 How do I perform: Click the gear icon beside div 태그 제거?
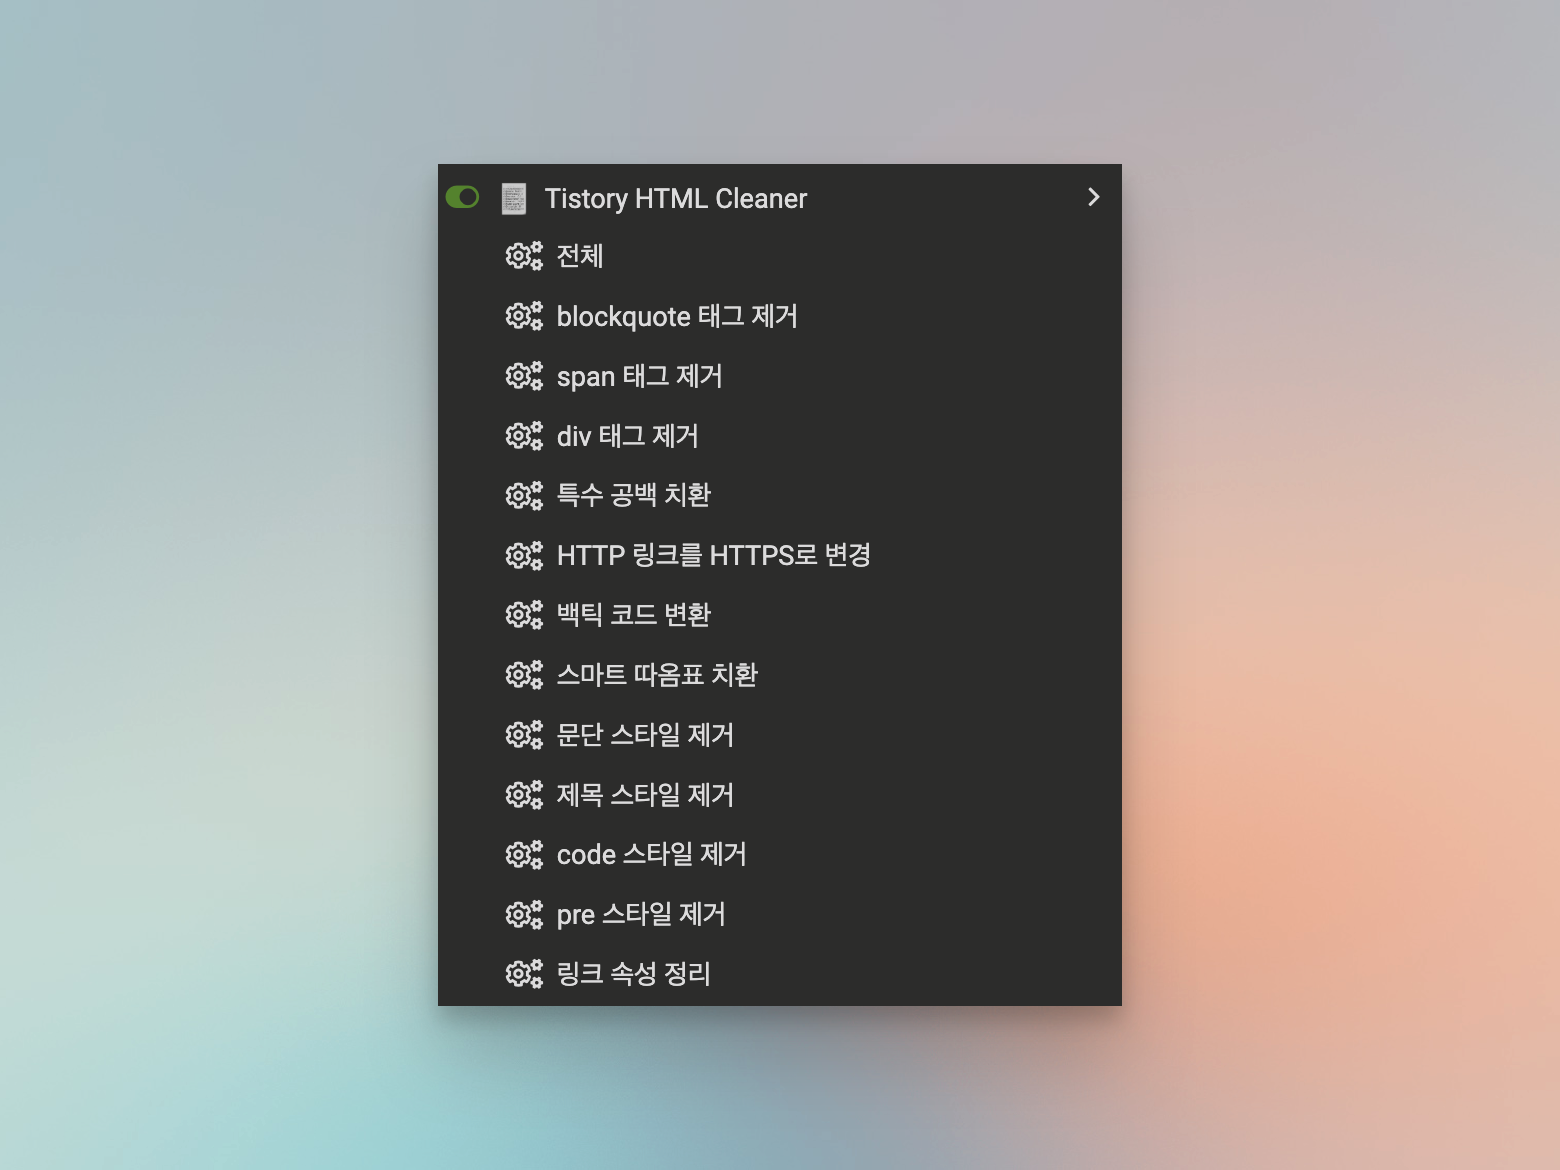tap(524, 436)
